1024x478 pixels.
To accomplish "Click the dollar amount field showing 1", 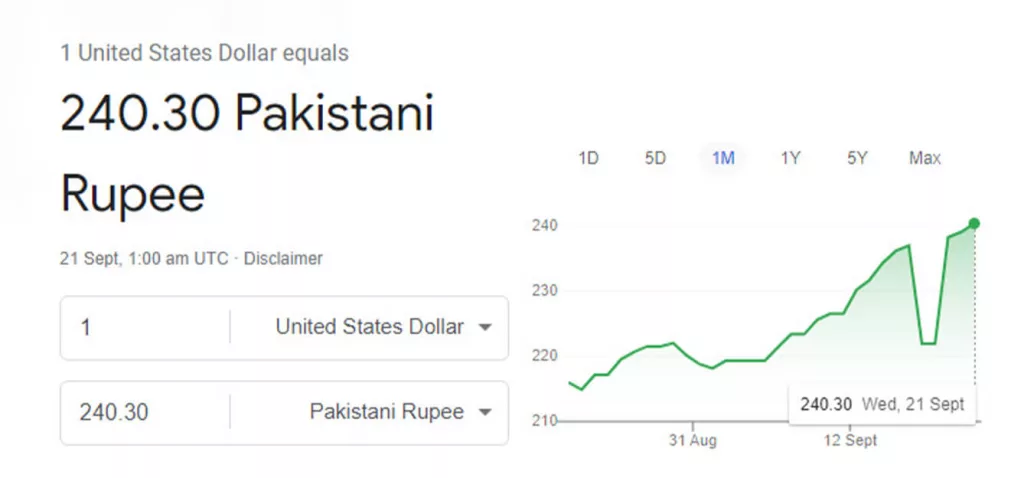I will 145,327.
